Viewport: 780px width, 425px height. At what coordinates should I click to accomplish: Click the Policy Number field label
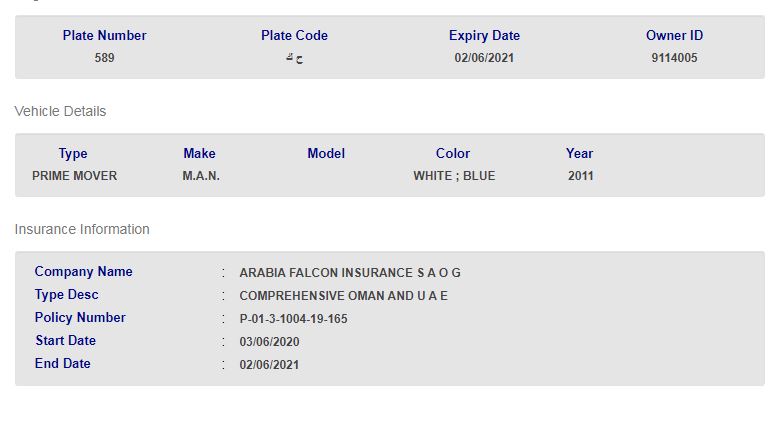point(80,318)
